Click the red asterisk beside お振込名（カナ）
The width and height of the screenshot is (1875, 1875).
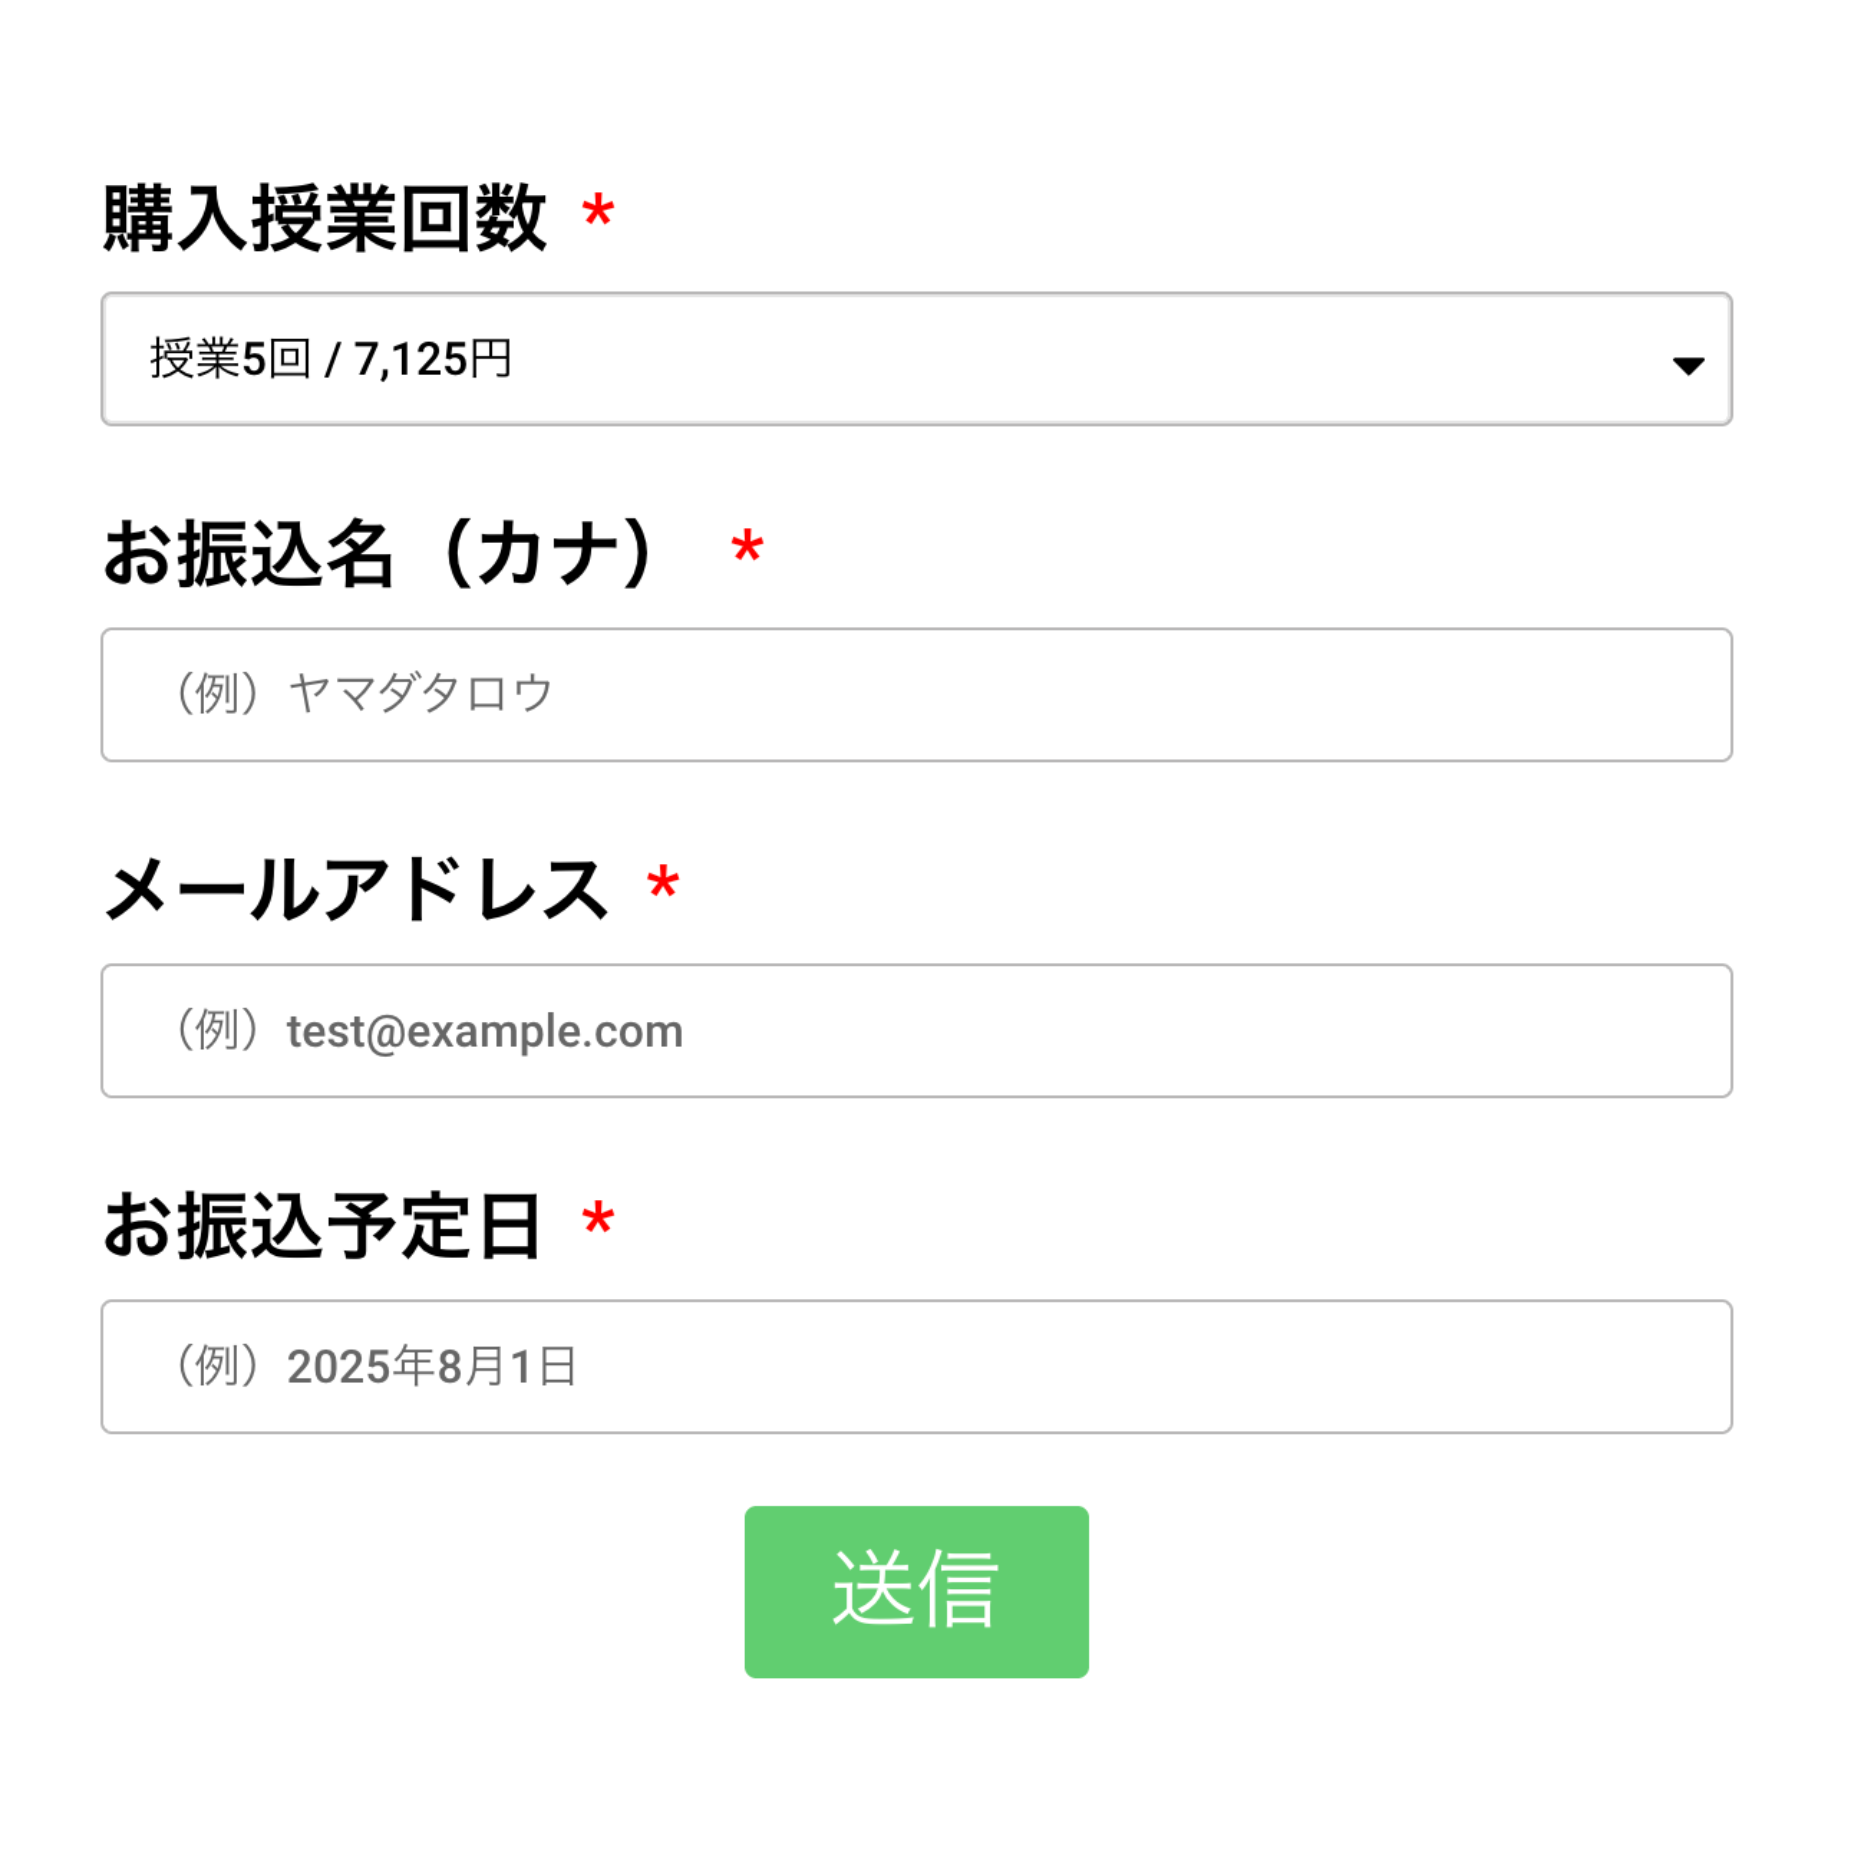(x=747, y=547)
